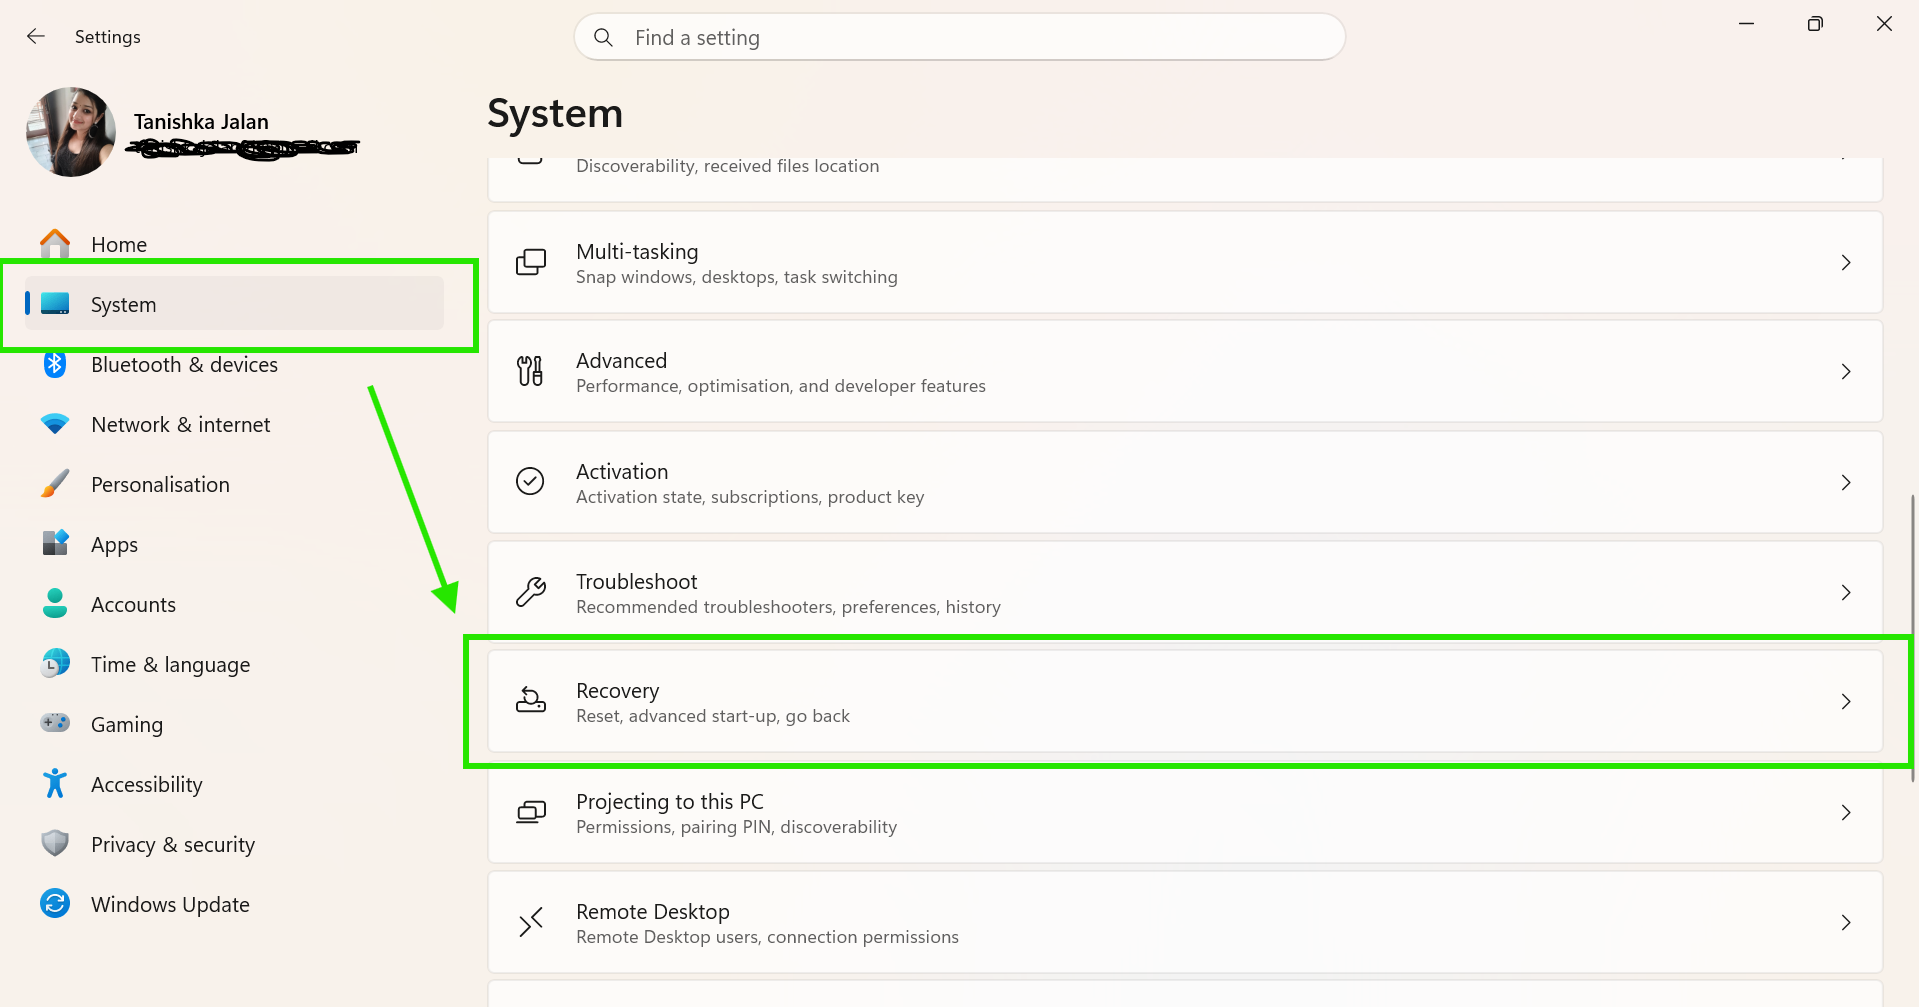Viewport: 1919px width, 1007px height.
Task: Click the System monitor icon
Action: click(x=55, y=303)
